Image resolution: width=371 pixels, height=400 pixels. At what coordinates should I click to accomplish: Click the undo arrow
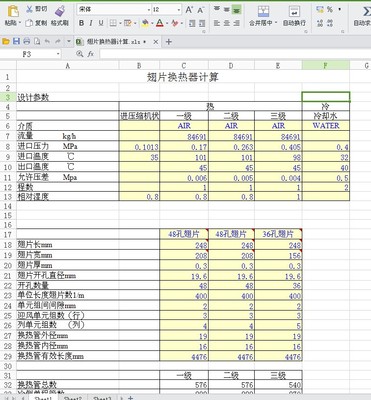pos(47,41)
